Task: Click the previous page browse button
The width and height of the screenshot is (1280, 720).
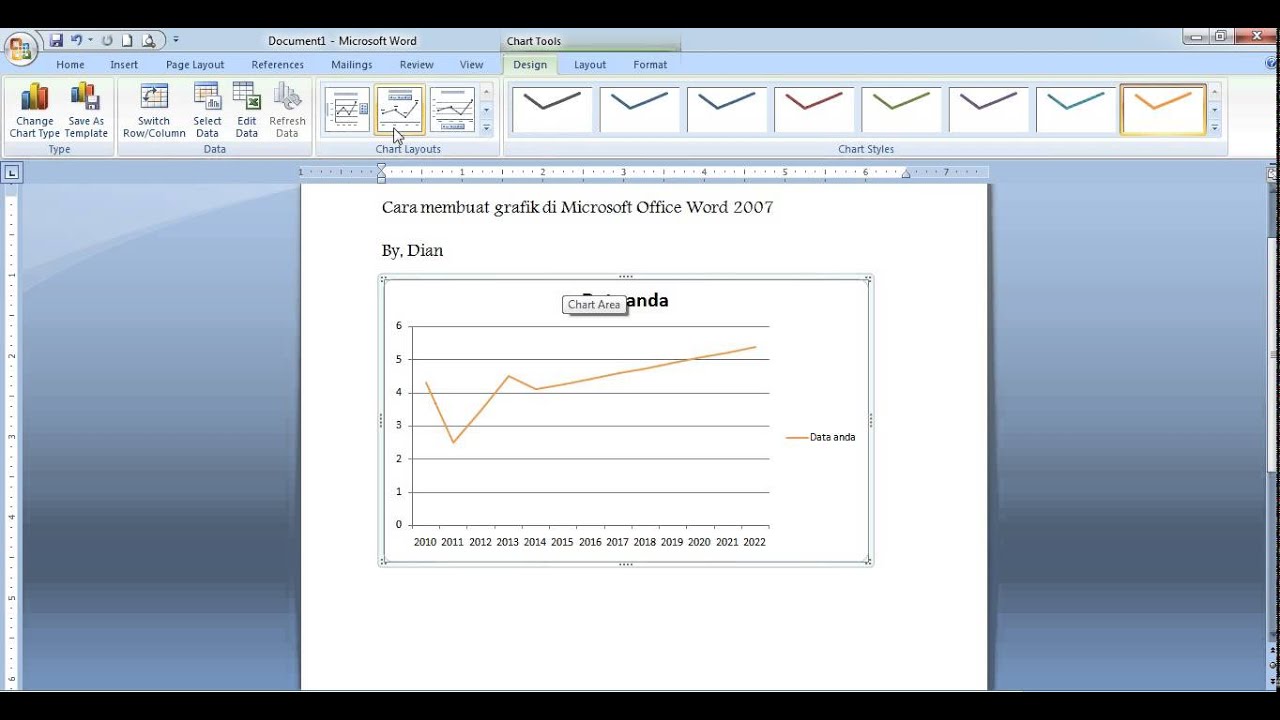Action: coord(1273,650)
